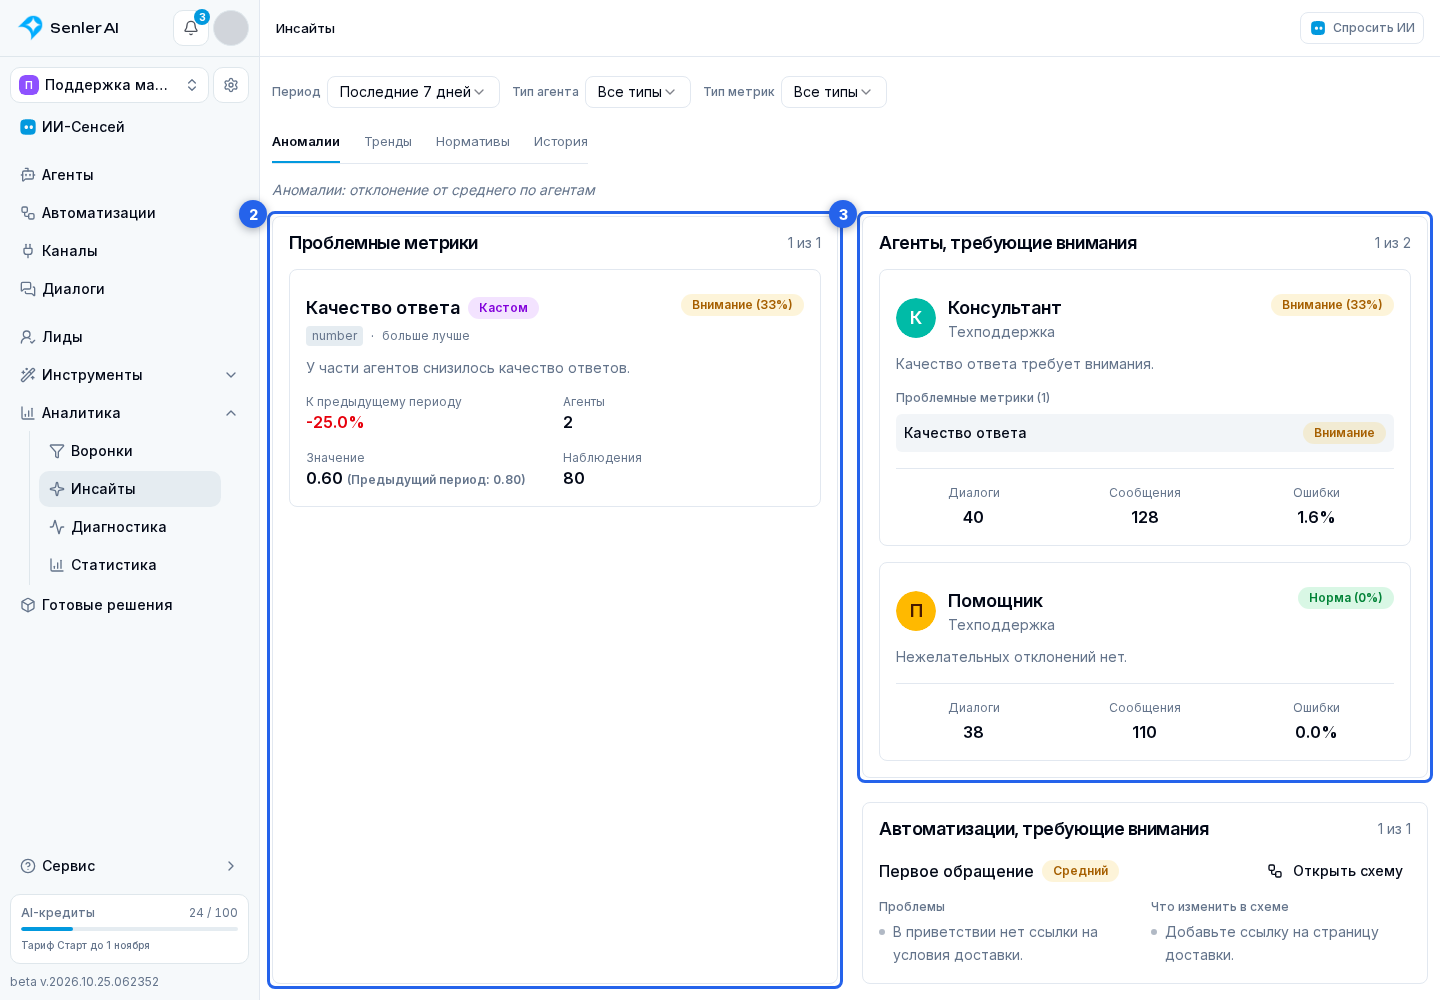The height and width of the screenshot is (1000, 1440).
Task: Collapse Аналитика menu
Action: coord(130,413)
